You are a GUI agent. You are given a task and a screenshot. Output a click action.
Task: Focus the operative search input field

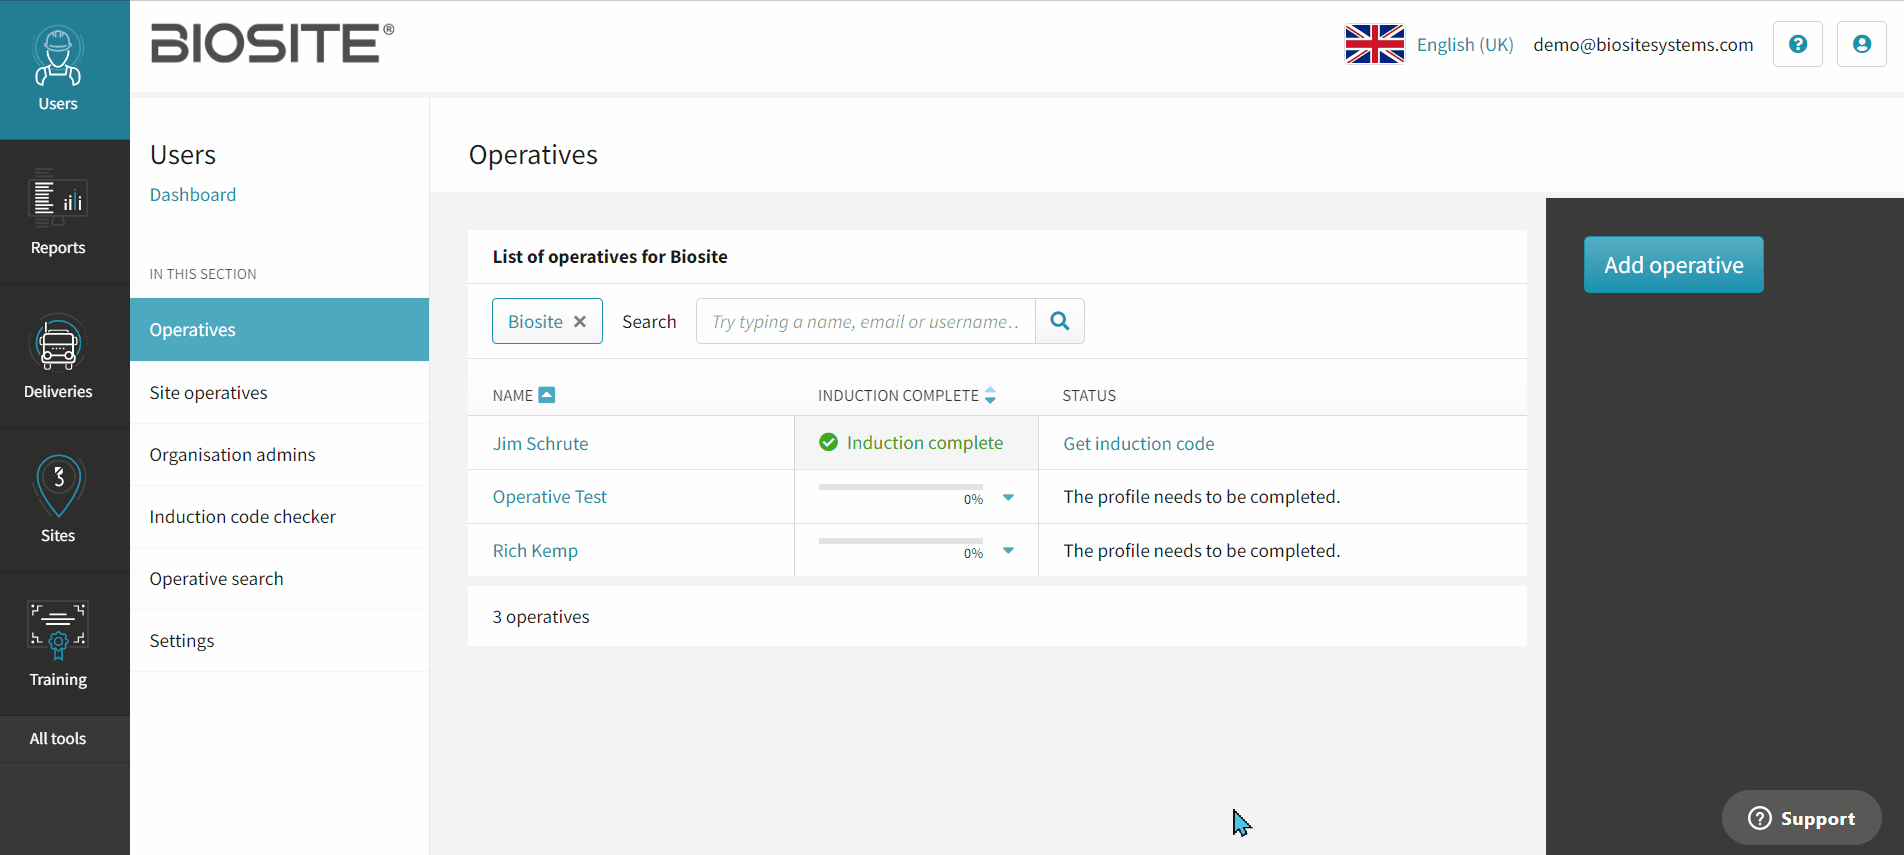(866, 321)
